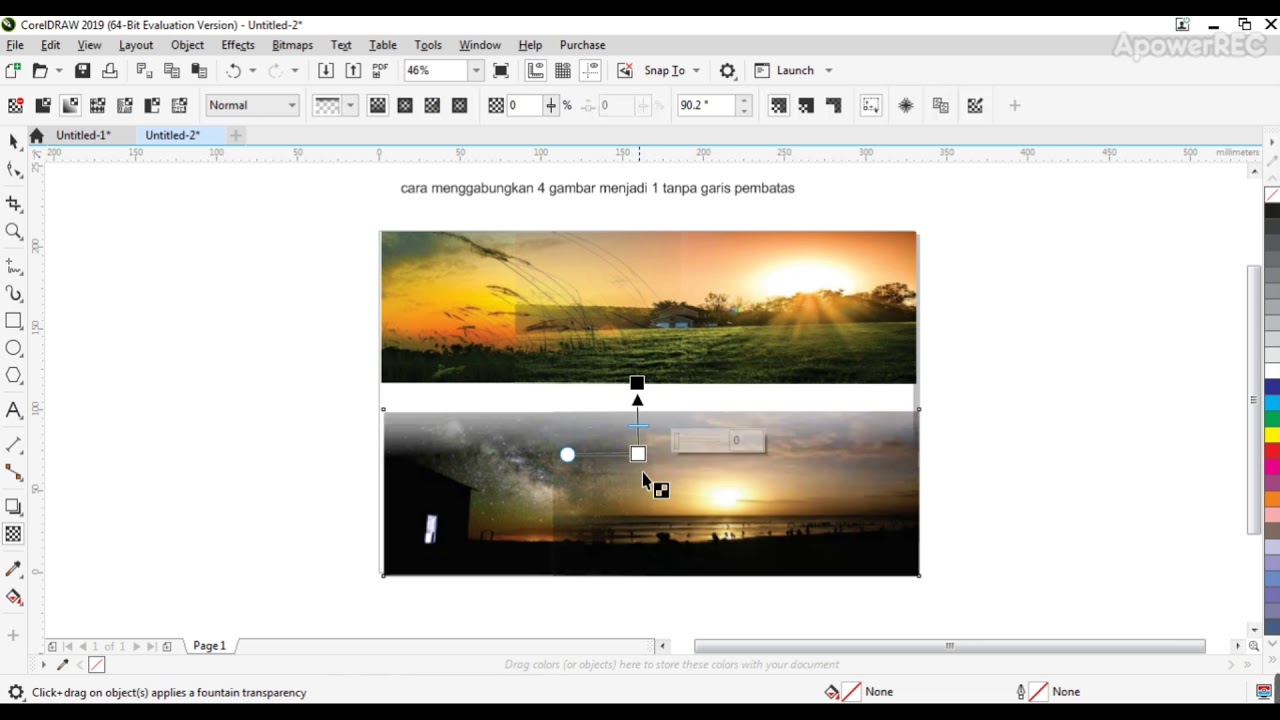Select the Polygon tool
The height and width of the screenshot is (720, 1280).
click(14, 376)
